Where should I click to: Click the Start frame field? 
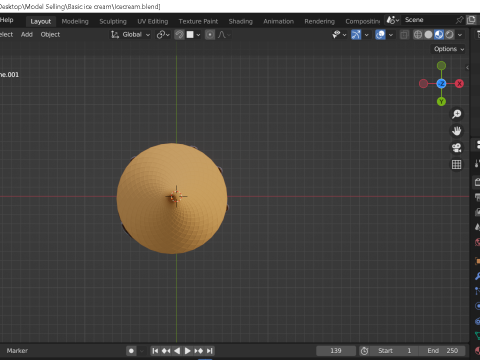pyautogui.click(x=395, y=351)
